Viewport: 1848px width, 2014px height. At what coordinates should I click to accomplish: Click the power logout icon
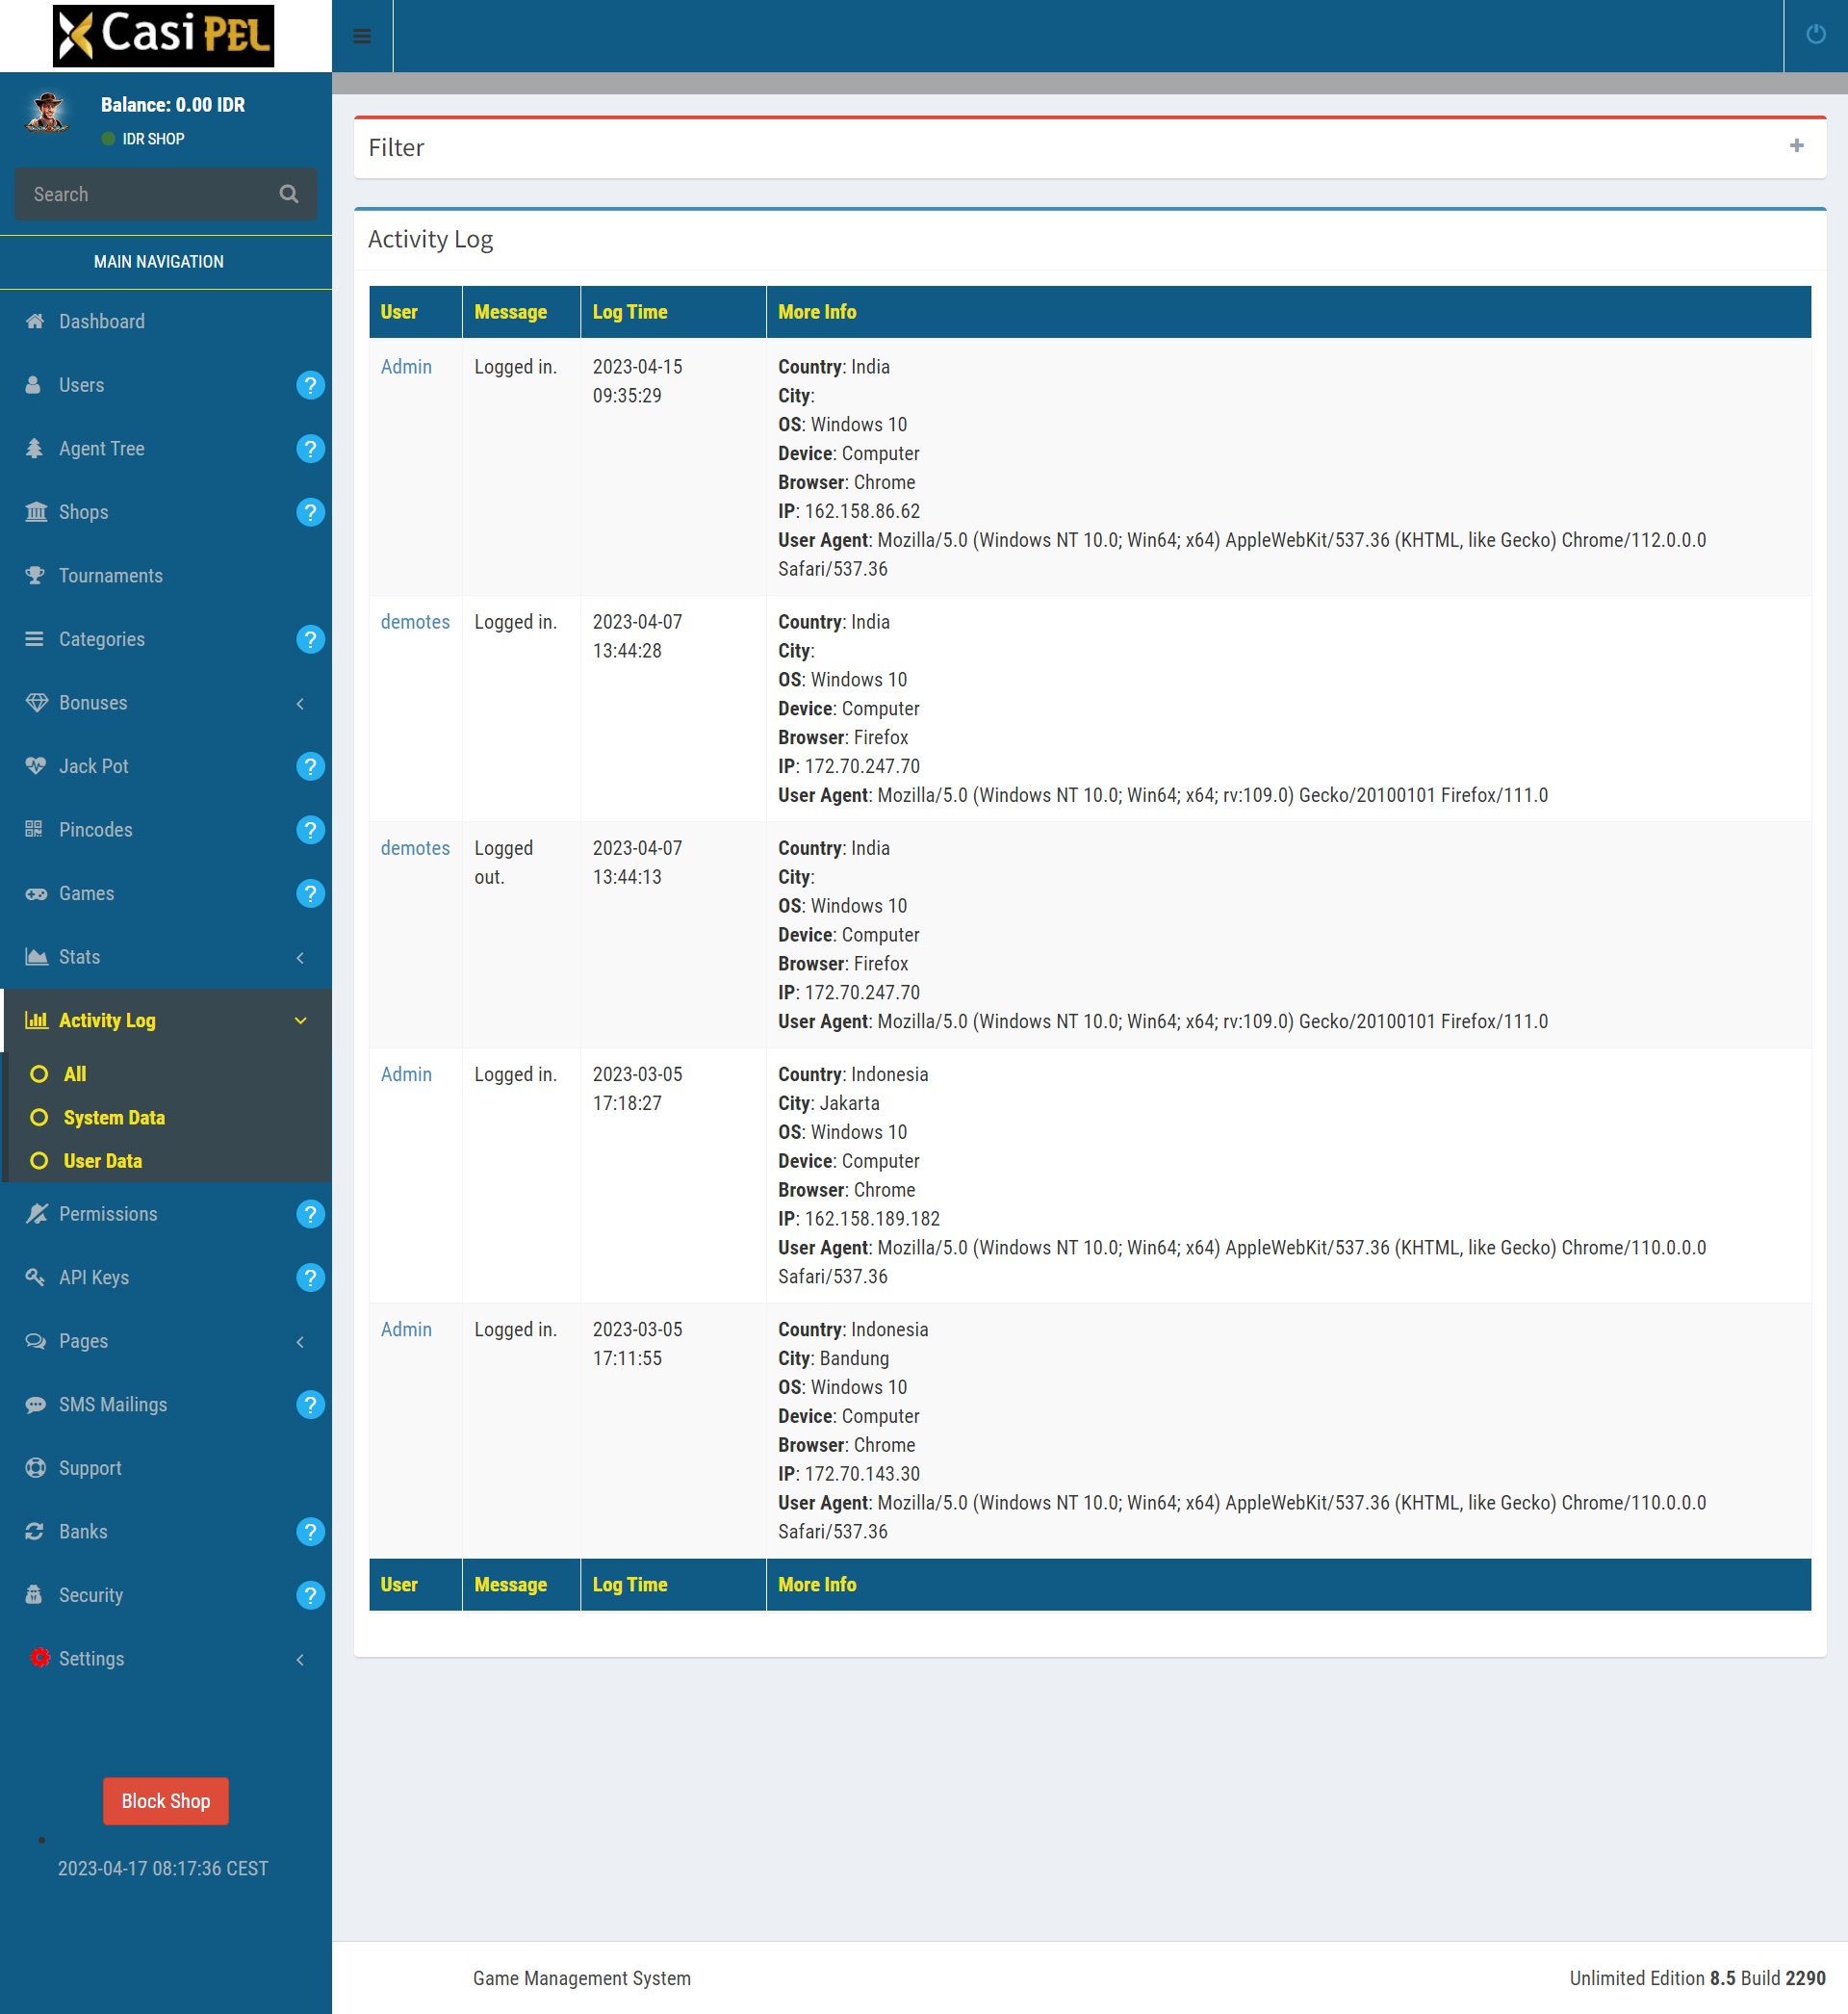tap(1815, 35)
